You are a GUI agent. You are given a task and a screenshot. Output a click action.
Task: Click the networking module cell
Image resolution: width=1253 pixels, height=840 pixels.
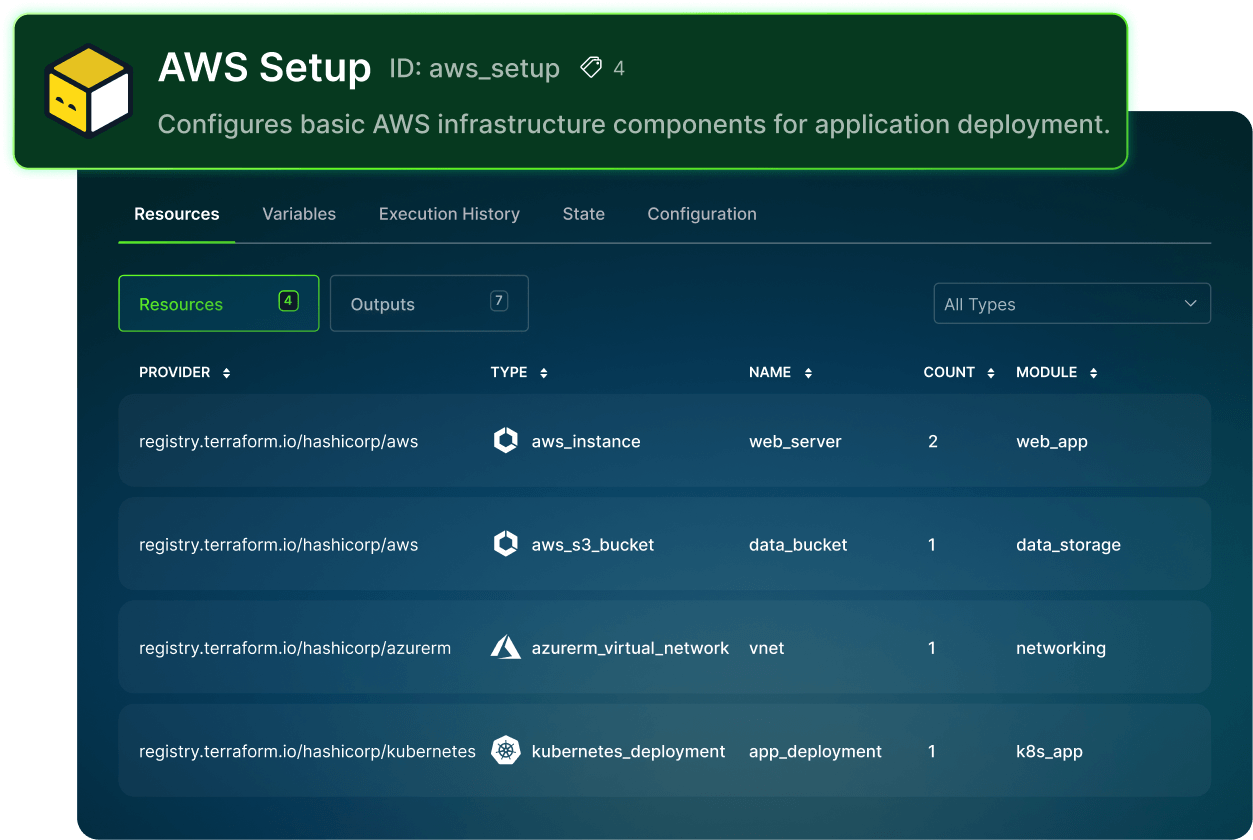[x=1061, y=648]
